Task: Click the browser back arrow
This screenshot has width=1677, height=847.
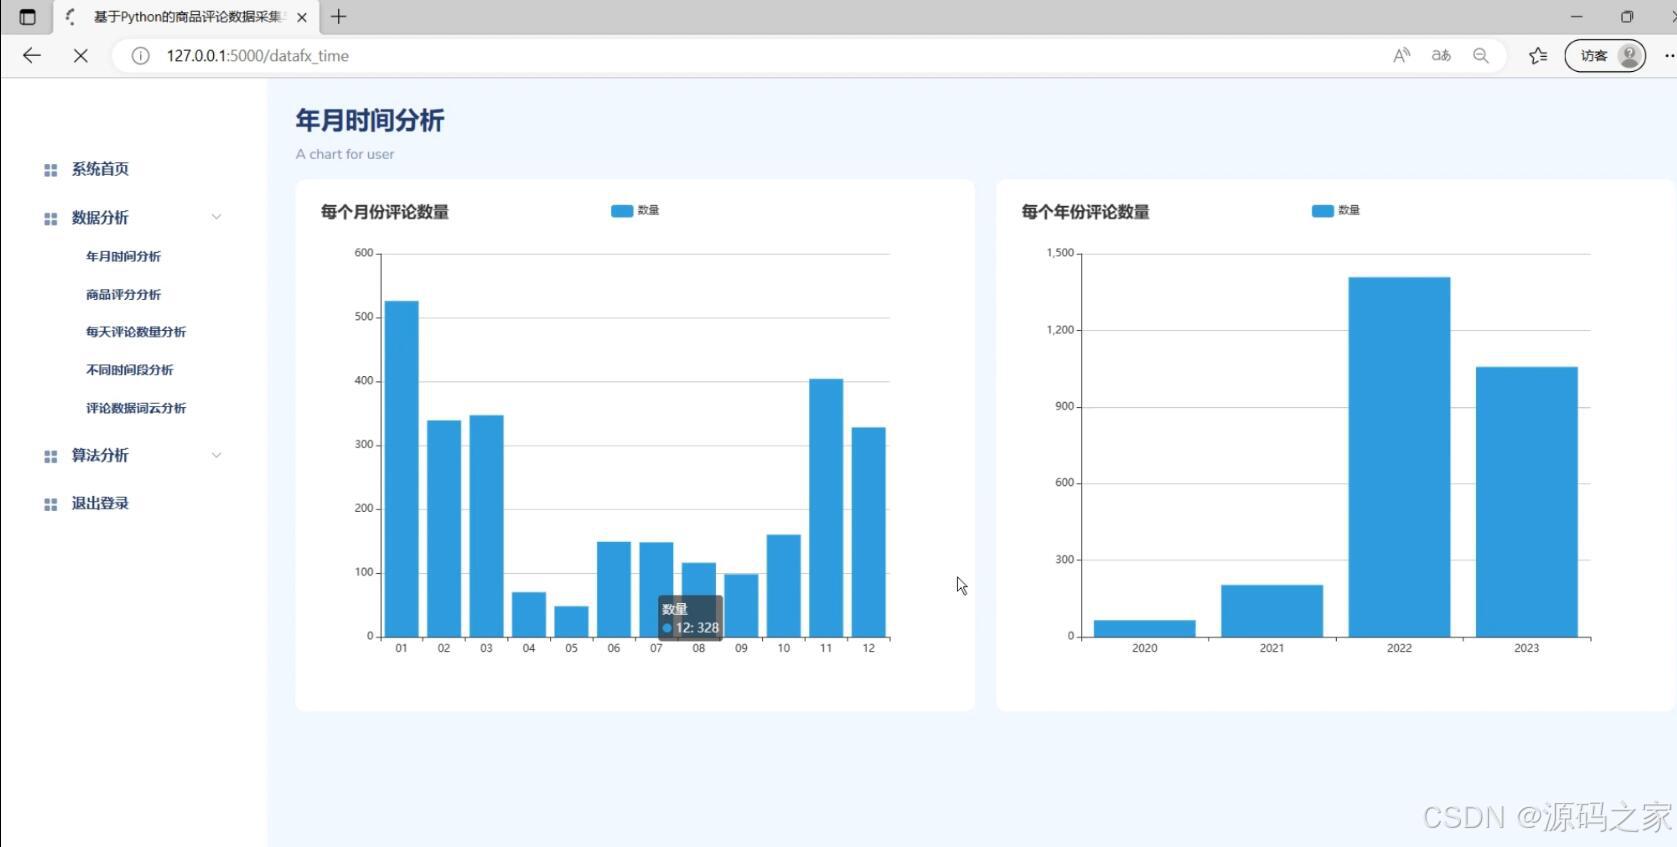Action: point(32,56)
